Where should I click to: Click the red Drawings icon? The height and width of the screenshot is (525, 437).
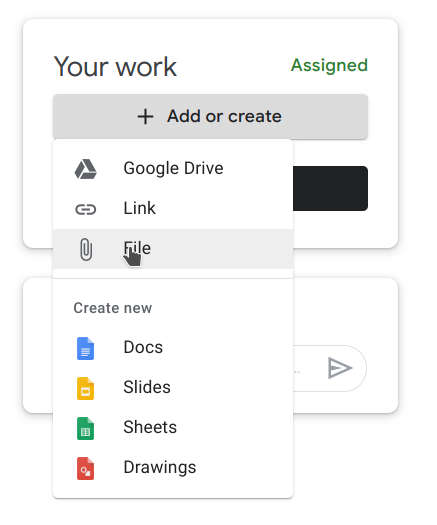(x=85, y=468)
